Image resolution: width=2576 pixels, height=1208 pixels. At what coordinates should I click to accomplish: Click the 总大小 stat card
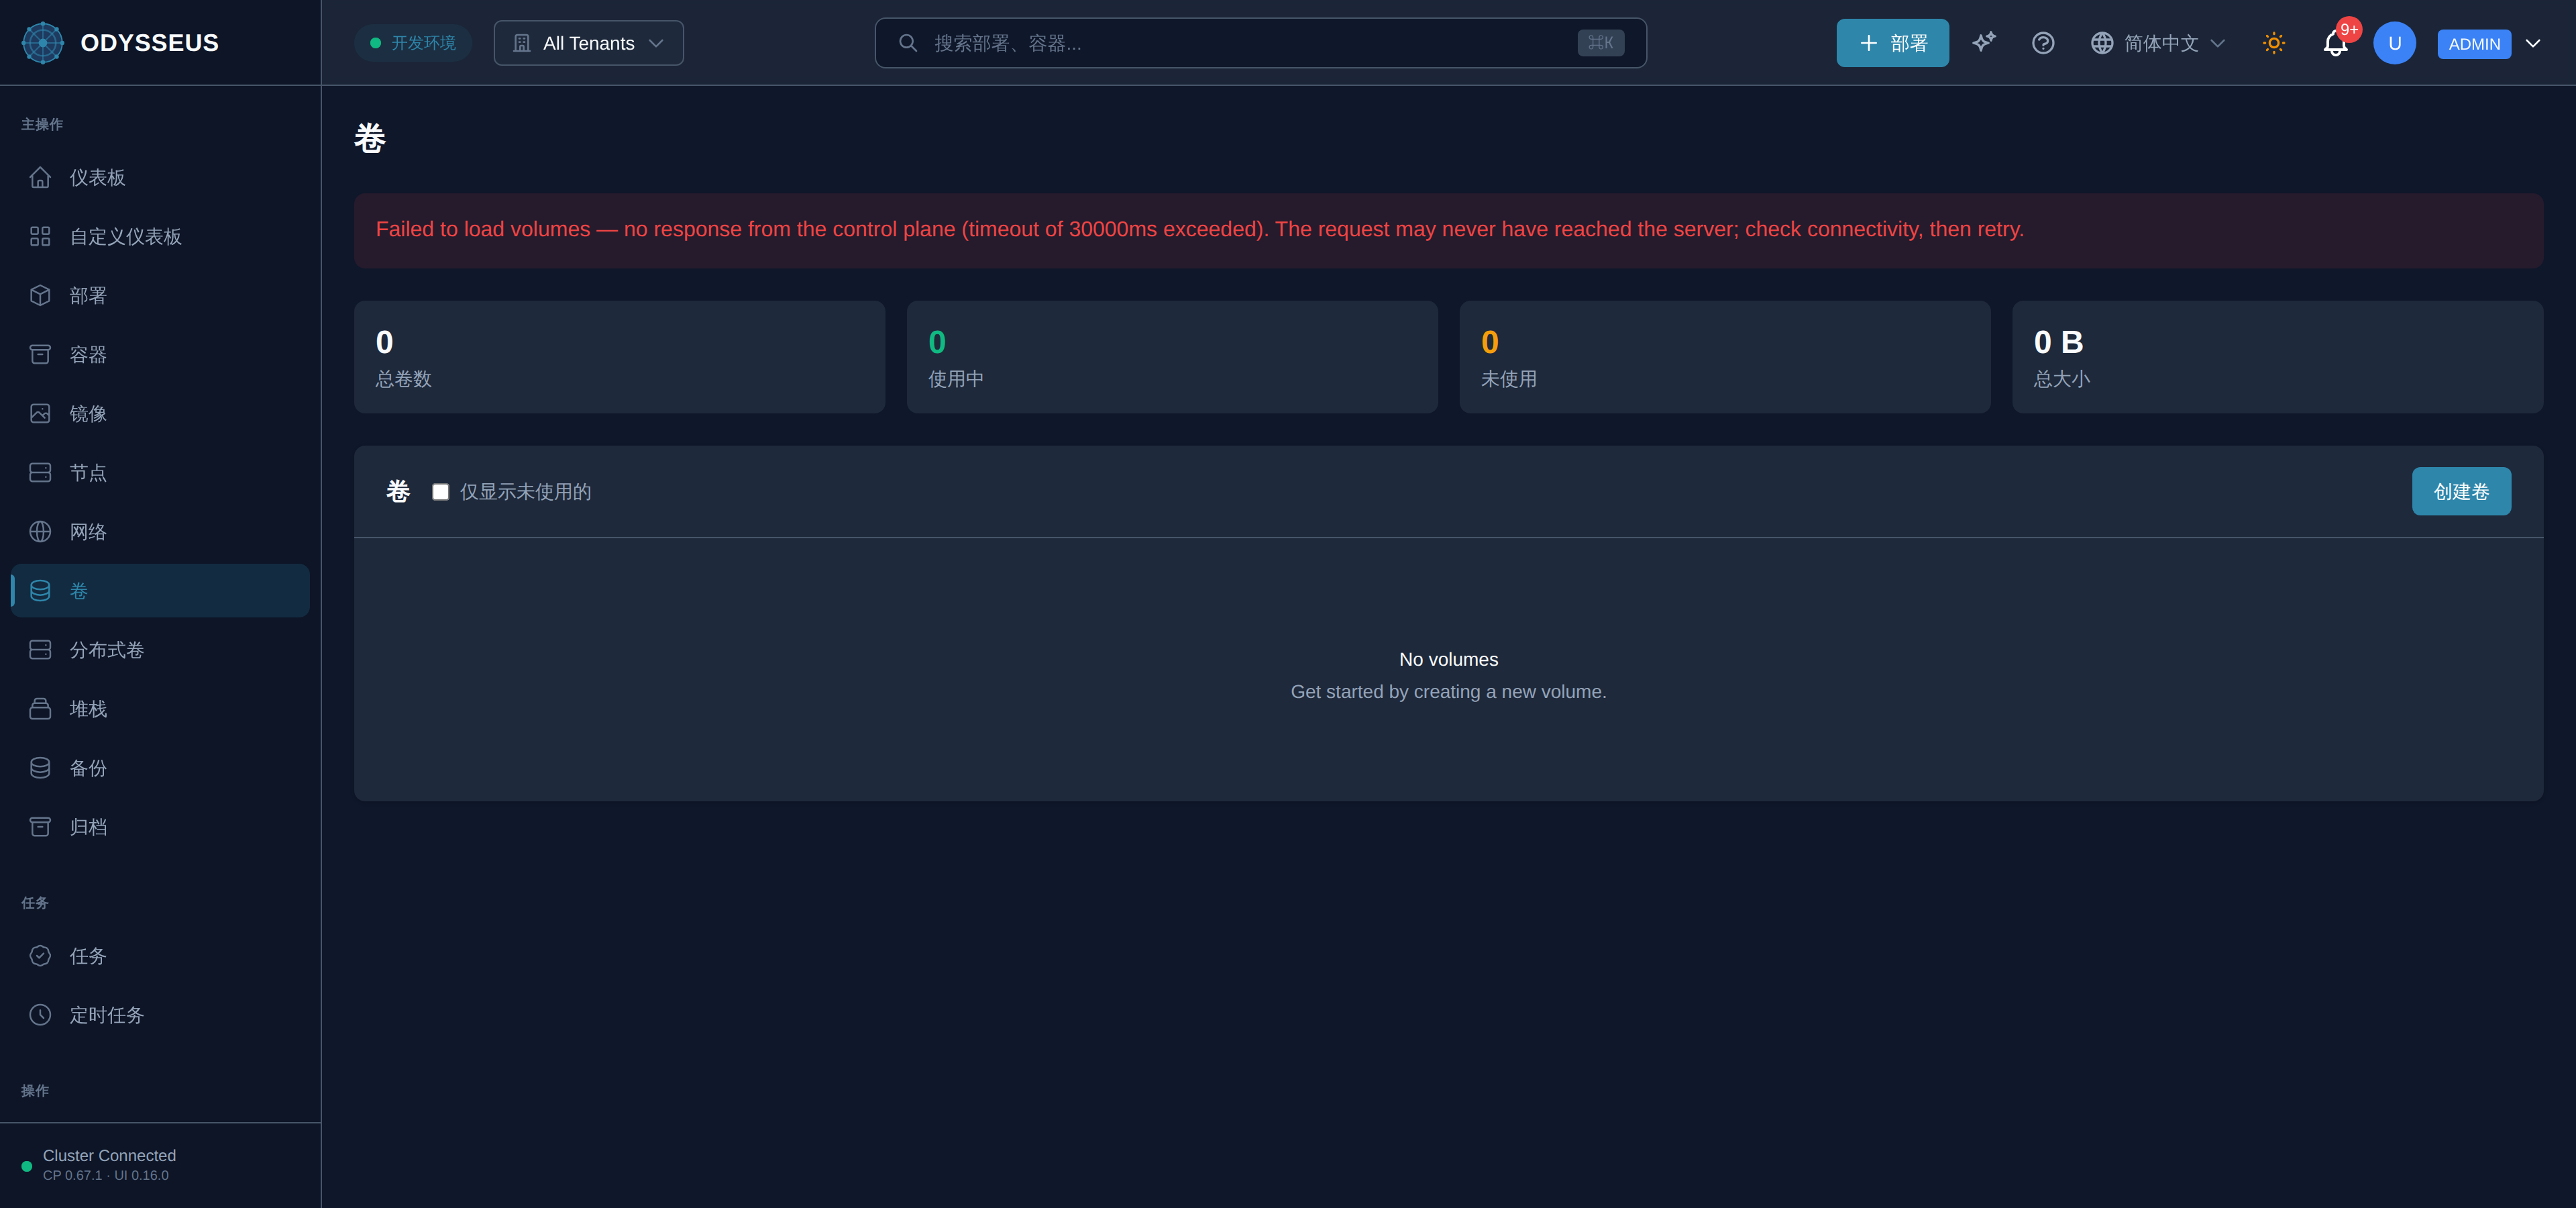coord(2277,357)
